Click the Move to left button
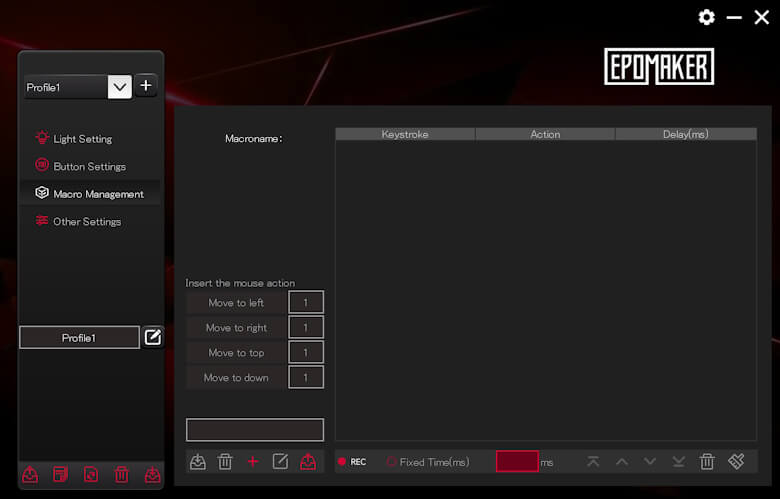 click(x=236, y=303)
